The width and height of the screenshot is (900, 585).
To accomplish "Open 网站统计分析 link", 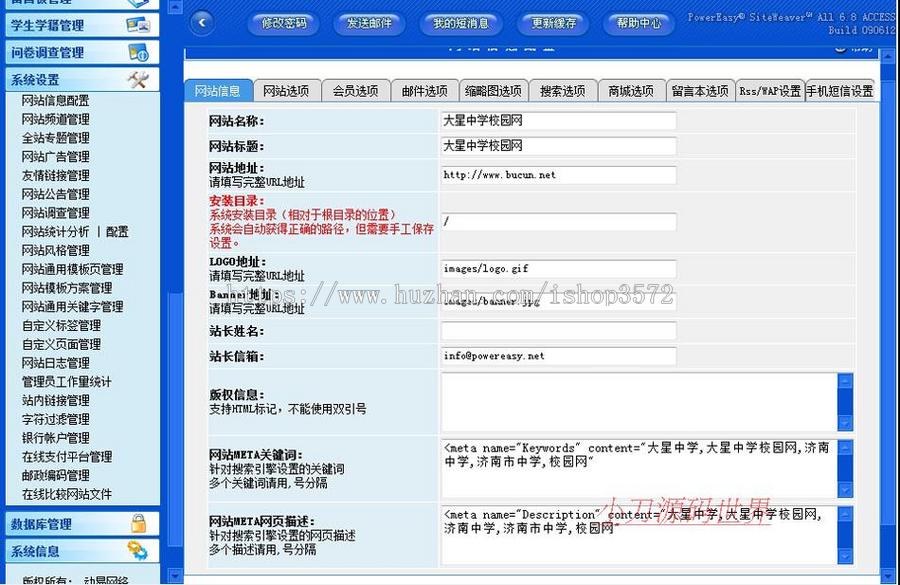I will (55, 232).
